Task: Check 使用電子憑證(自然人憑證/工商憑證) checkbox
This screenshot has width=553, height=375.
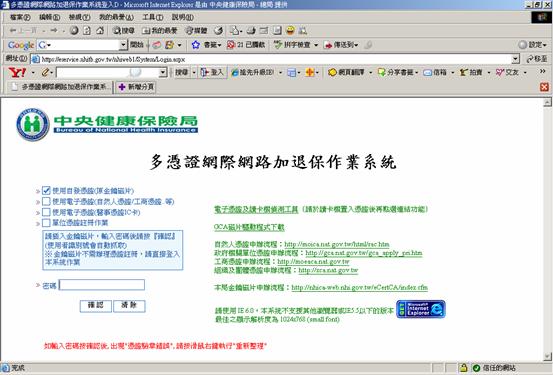Action: coord(46,201)
